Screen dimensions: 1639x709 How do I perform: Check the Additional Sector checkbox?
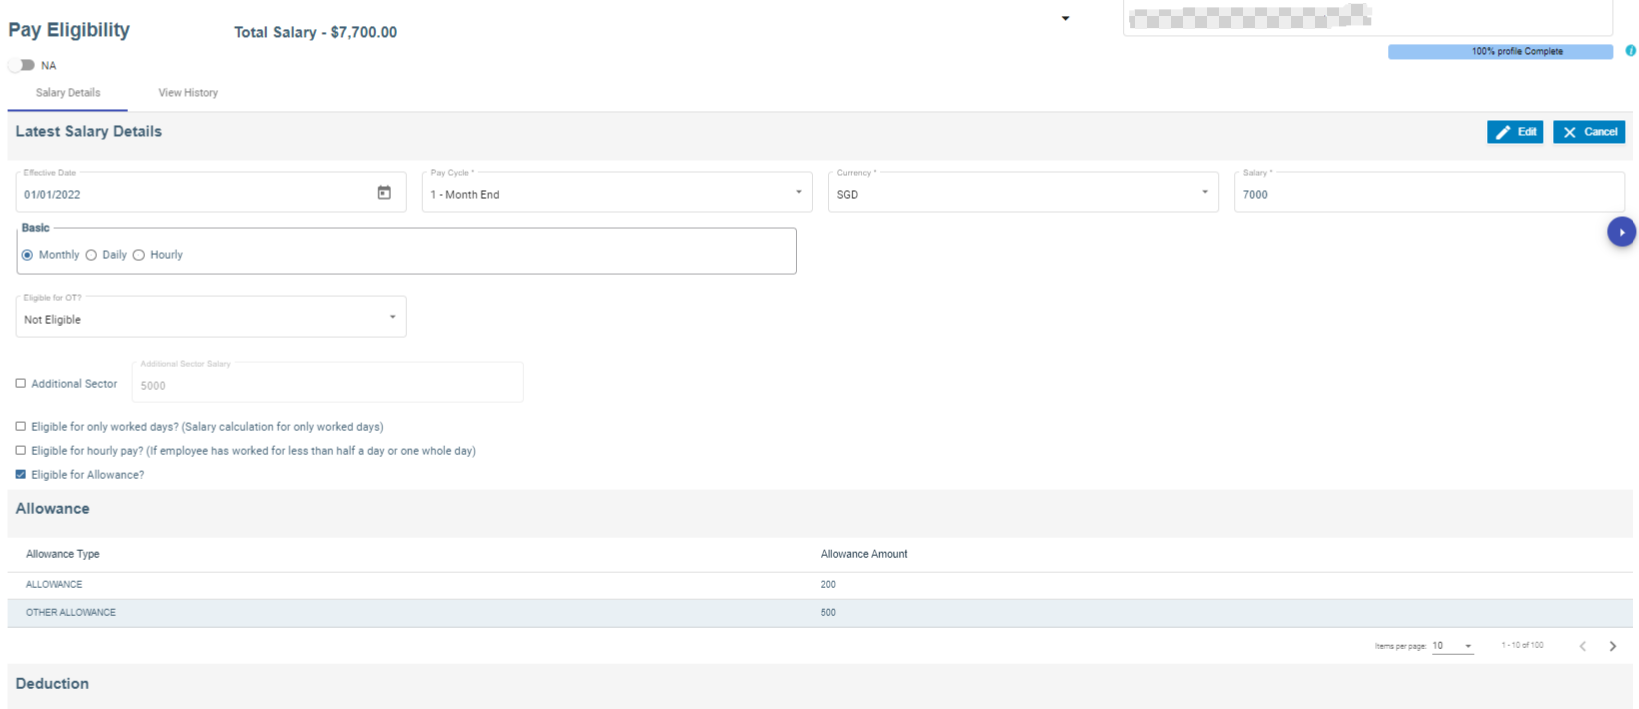[x=21, y=384]
